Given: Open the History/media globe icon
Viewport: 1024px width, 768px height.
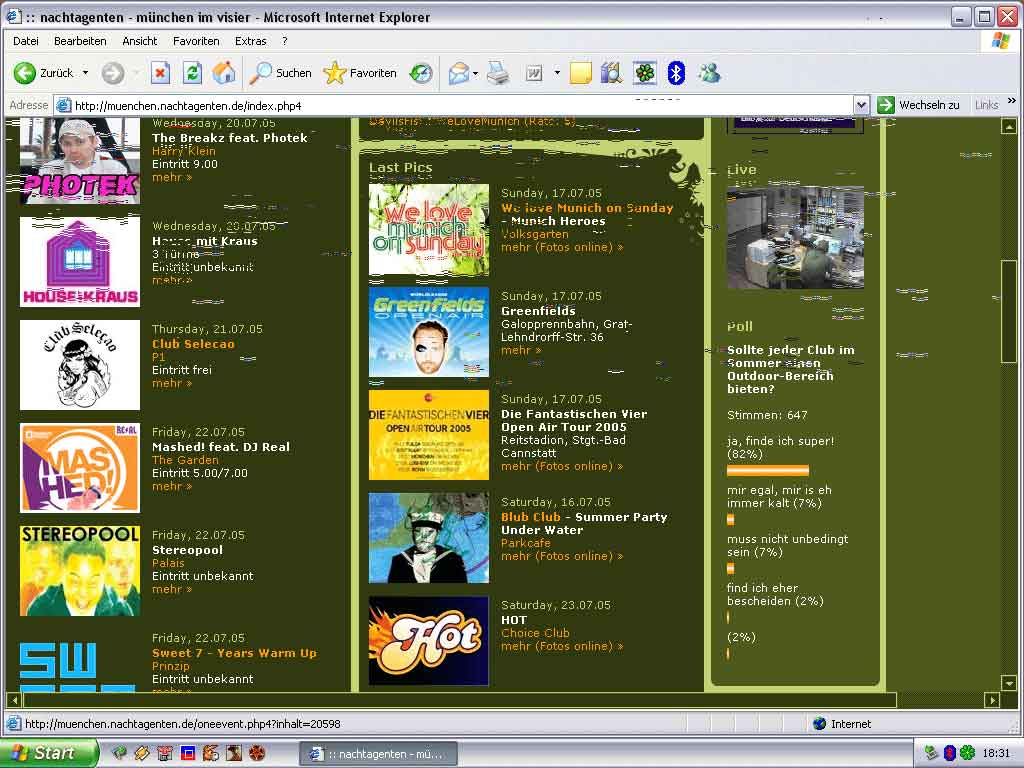Looking at the screenshot, I should [421, 73].
